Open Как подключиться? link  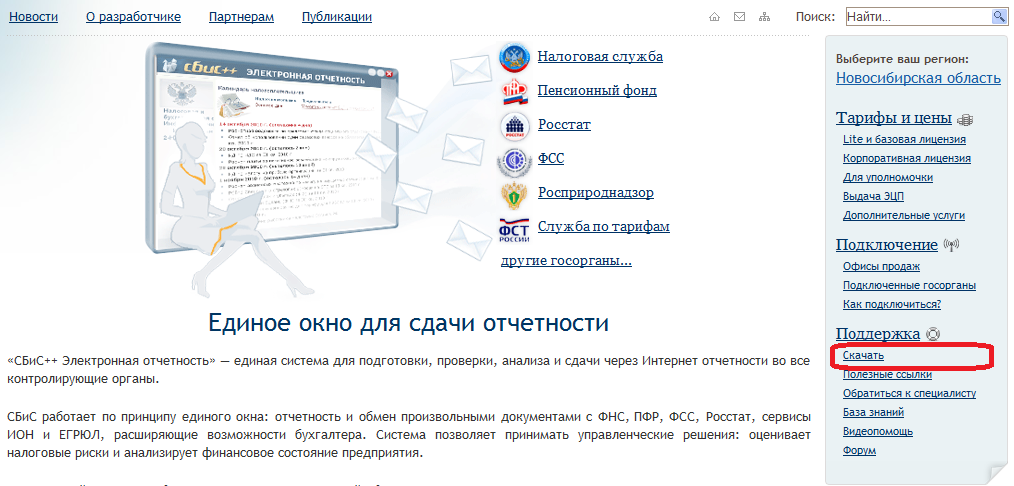point(892,304)
